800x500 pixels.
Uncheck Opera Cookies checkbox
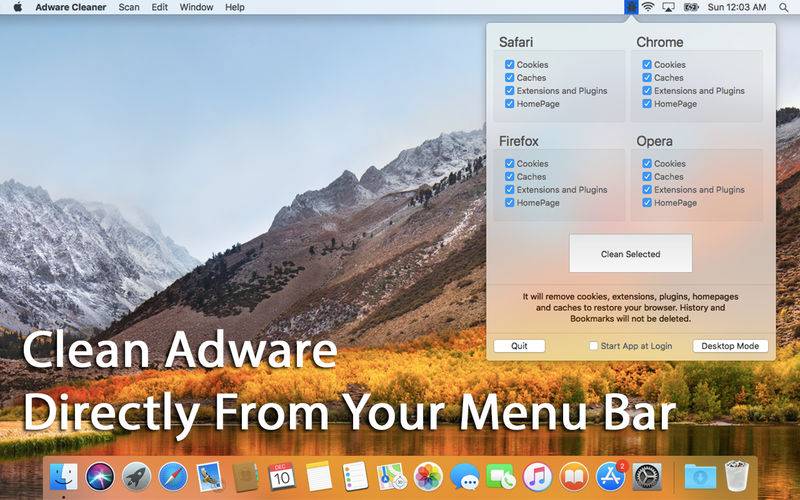[x=647, y=163]
